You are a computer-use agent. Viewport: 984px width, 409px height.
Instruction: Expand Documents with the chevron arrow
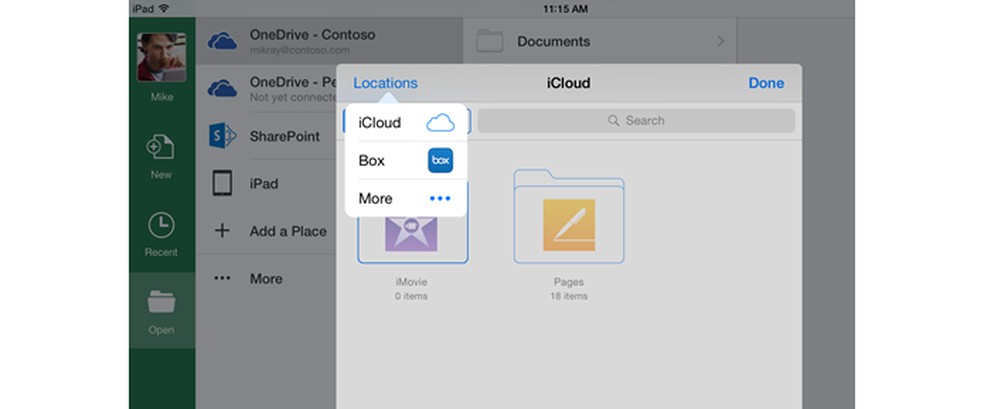click(720, 41)
